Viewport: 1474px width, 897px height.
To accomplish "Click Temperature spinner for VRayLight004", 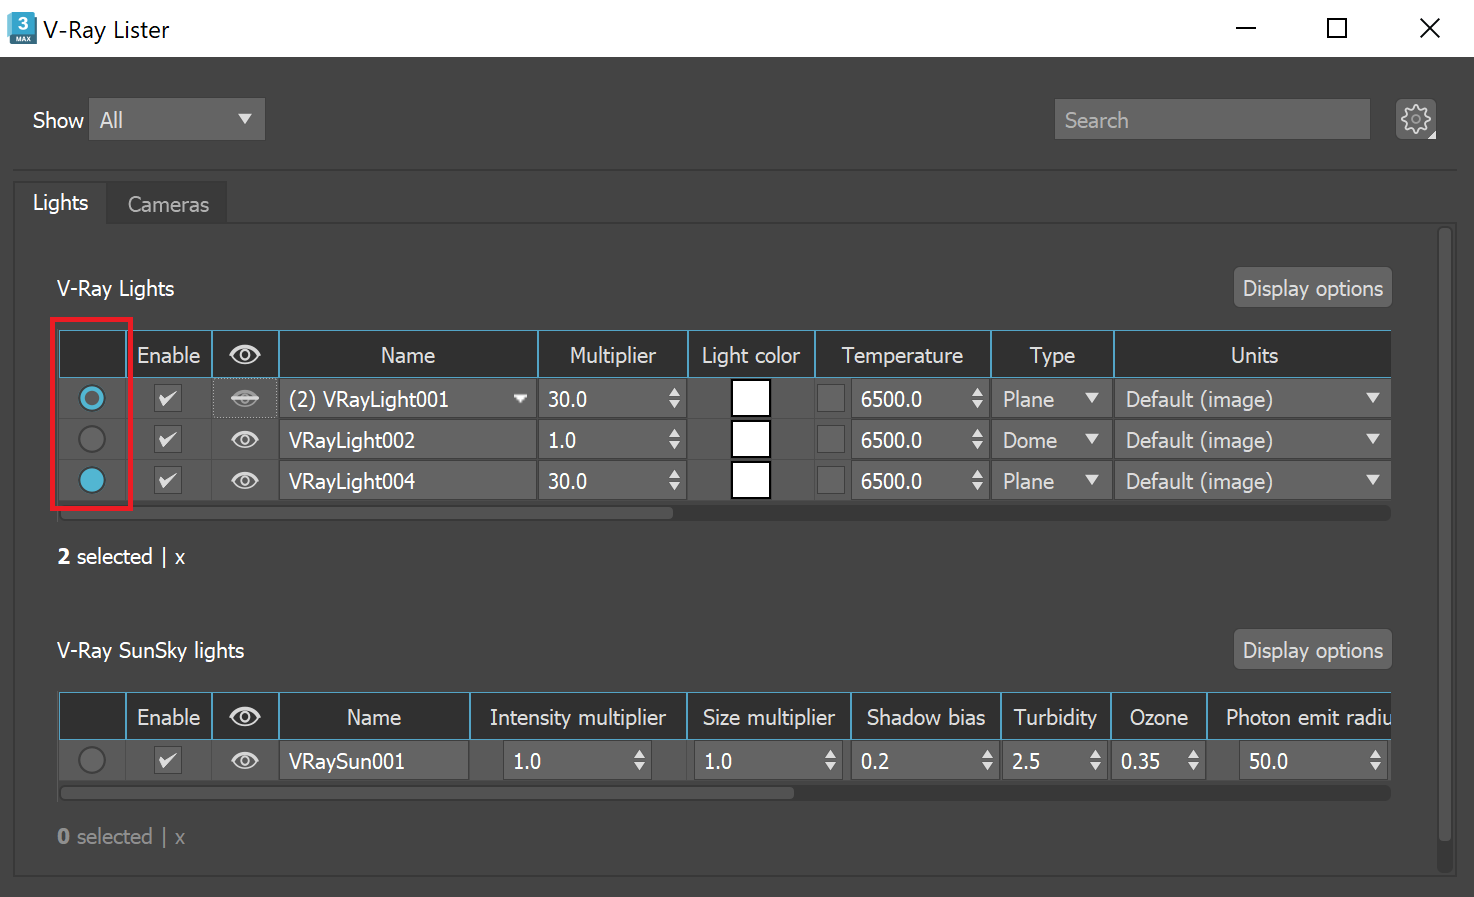I will click(977, 481).
